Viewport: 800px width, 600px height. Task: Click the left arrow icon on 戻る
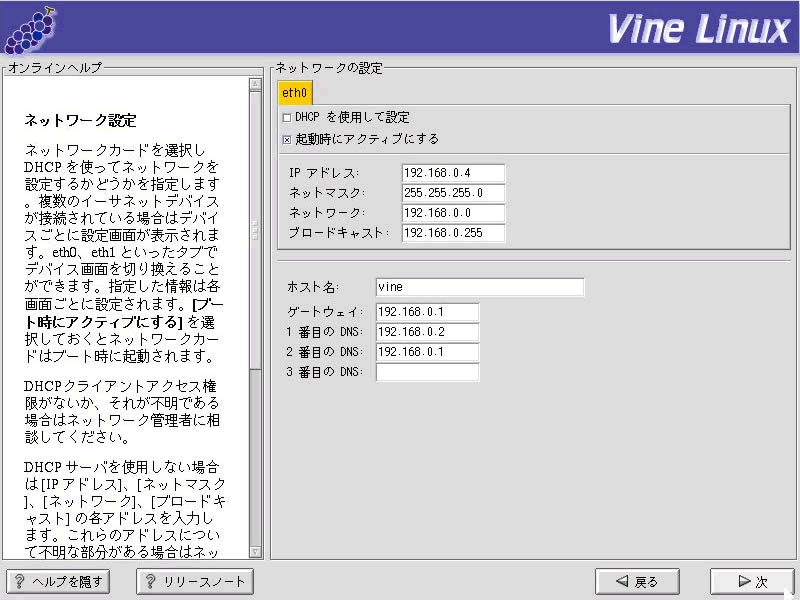(x=622, y=581)
